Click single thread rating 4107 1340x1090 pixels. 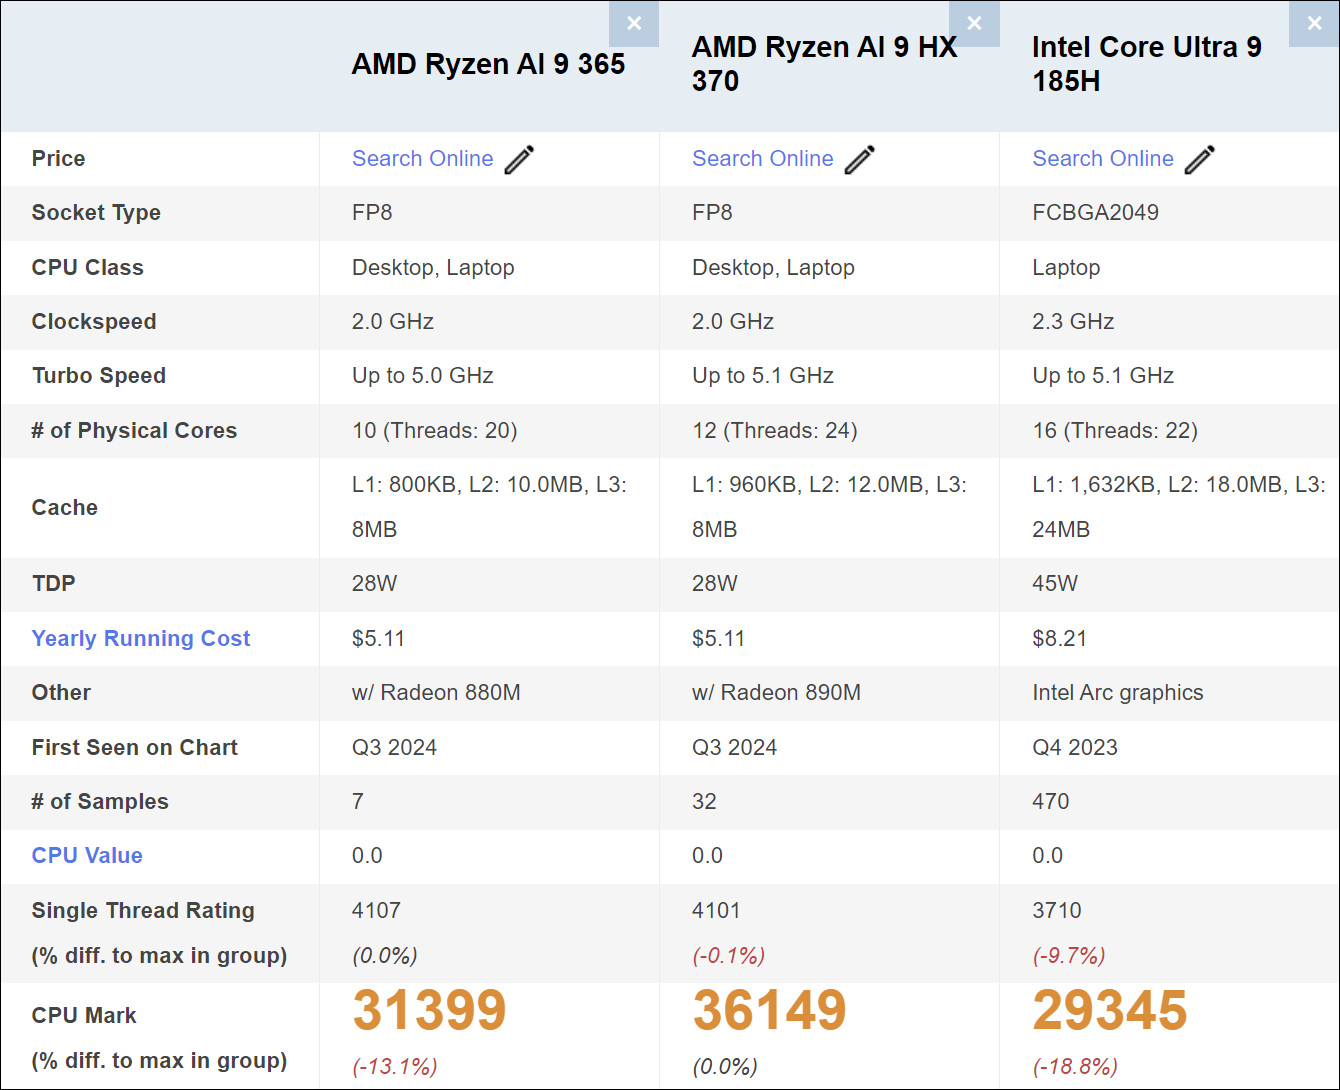(376, 910)
